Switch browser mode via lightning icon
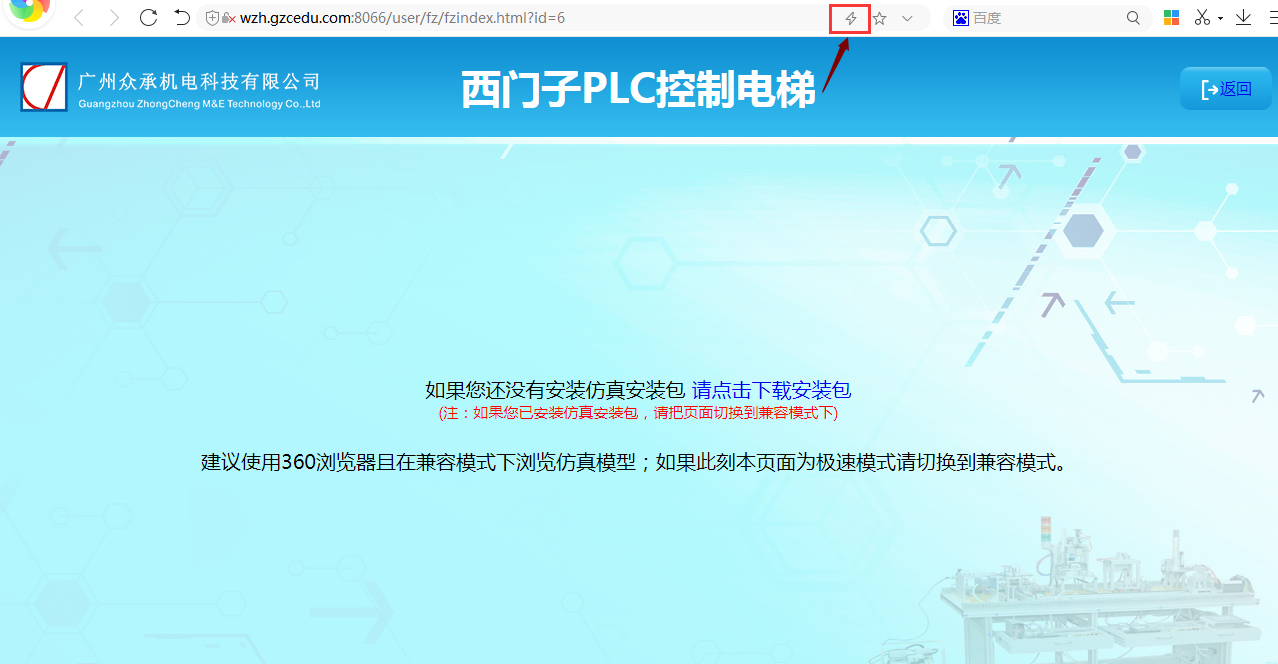1278x664 pixels. pos(851,18)
